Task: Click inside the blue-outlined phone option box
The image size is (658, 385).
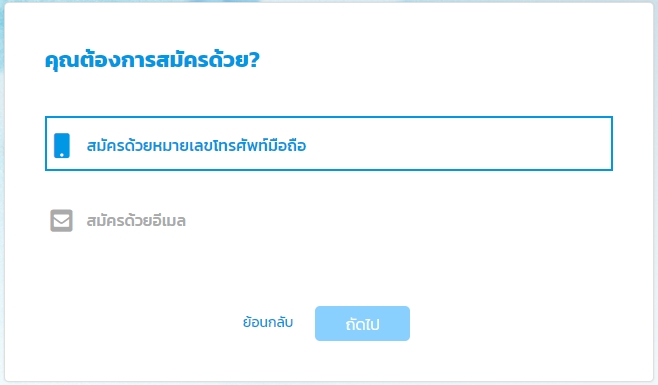Action: (329, 144)
